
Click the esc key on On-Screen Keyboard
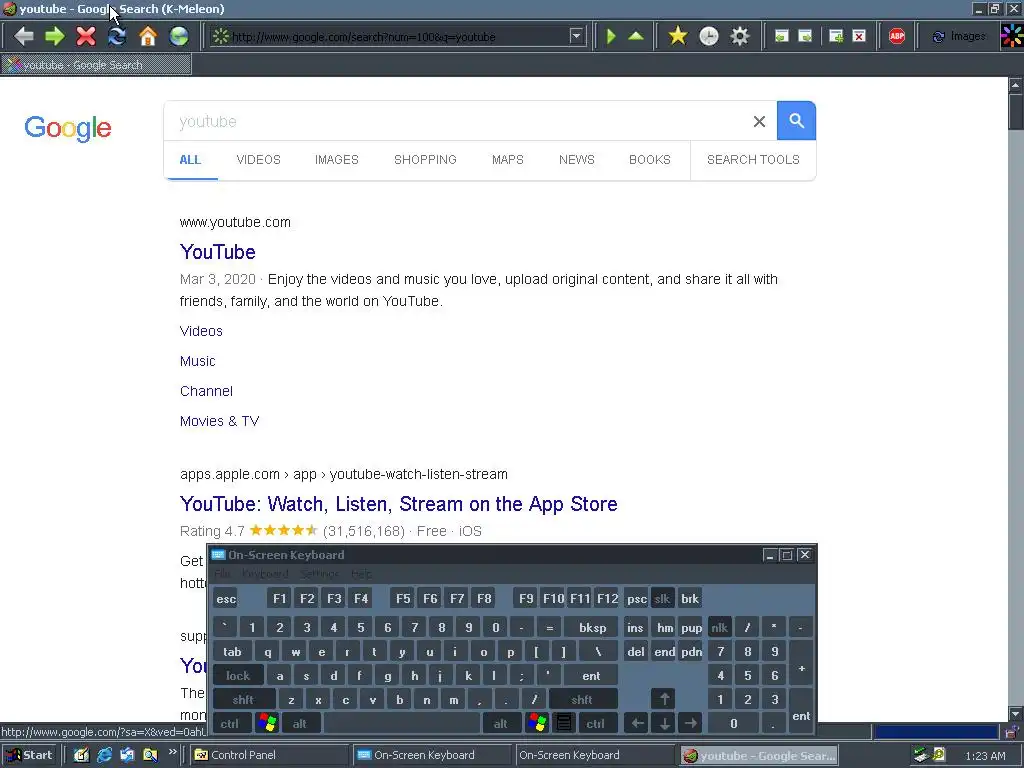226,599
